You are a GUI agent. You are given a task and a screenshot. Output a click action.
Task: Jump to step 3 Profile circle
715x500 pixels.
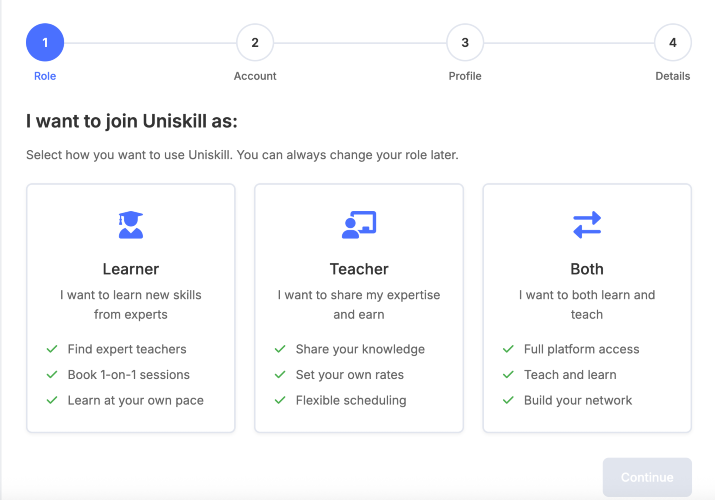coord(465,42)
